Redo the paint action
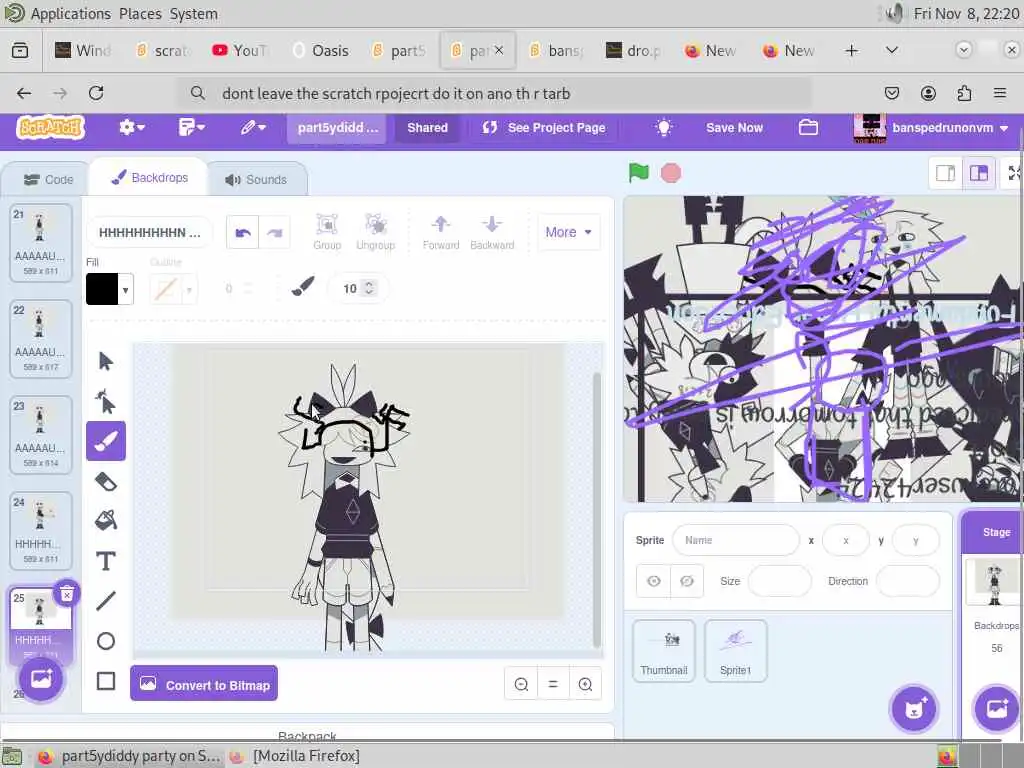The image size is (1024, 768). 275,232
